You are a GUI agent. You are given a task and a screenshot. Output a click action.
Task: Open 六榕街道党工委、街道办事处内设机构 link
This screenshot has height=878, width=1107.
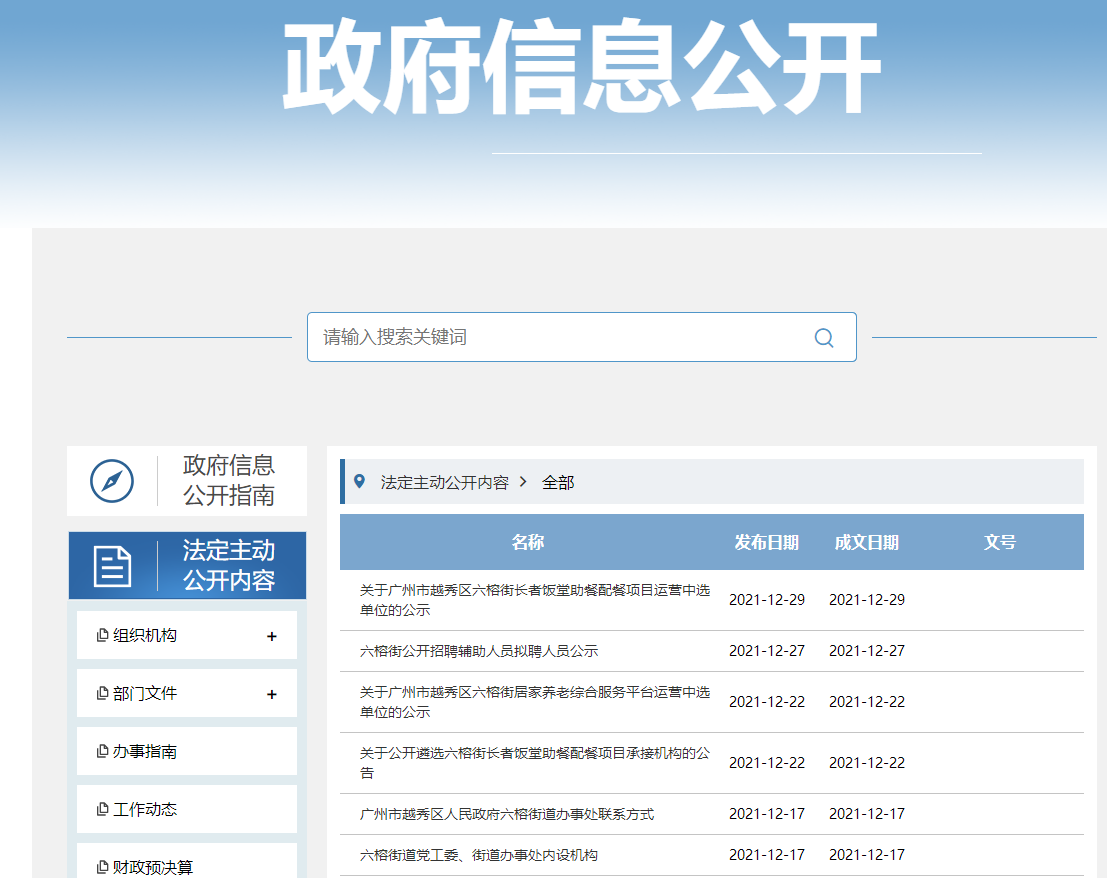tap(479, 855)
